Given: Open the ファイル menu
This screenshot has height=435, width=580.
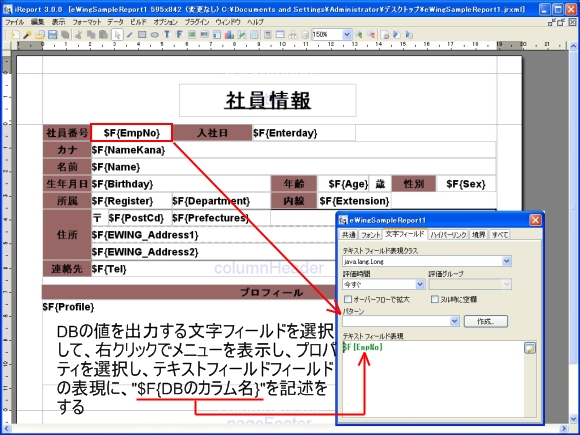Looking at the screenshot, I should (x=14, y=22).
